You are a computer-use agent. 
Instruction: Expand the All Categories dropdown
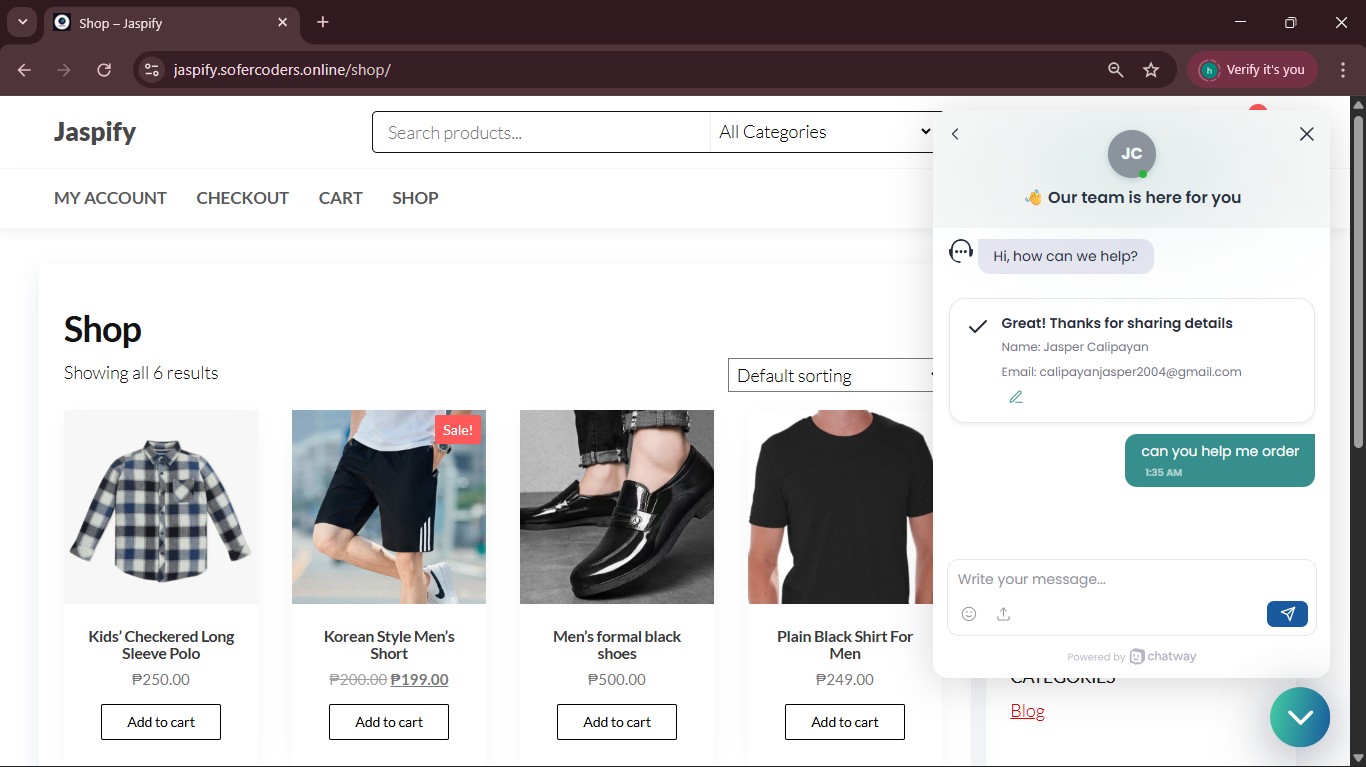pos(824,132)
